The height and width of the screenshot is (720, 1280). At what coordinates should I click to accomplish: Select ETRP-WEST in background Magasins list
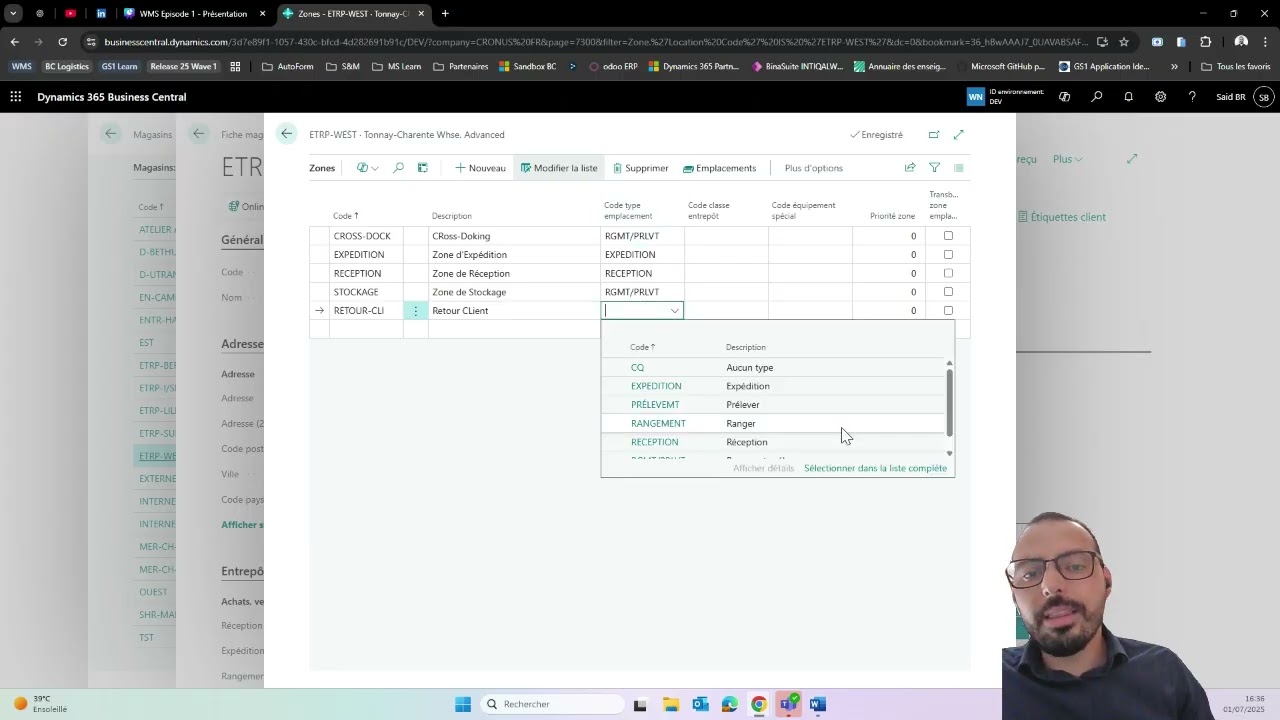tap(157, 456)
